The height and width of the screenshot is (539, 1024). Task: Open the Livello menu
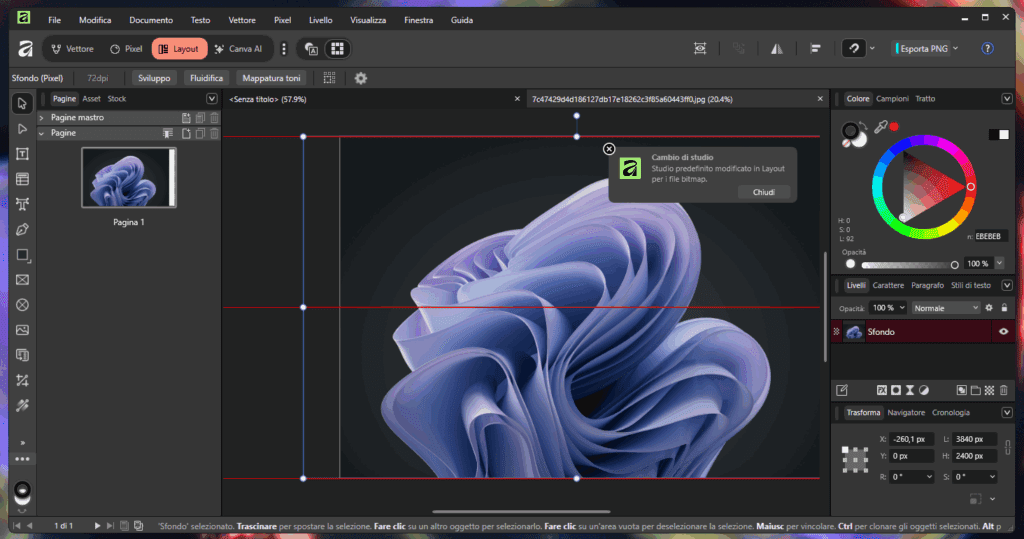[x=321, y=20]
